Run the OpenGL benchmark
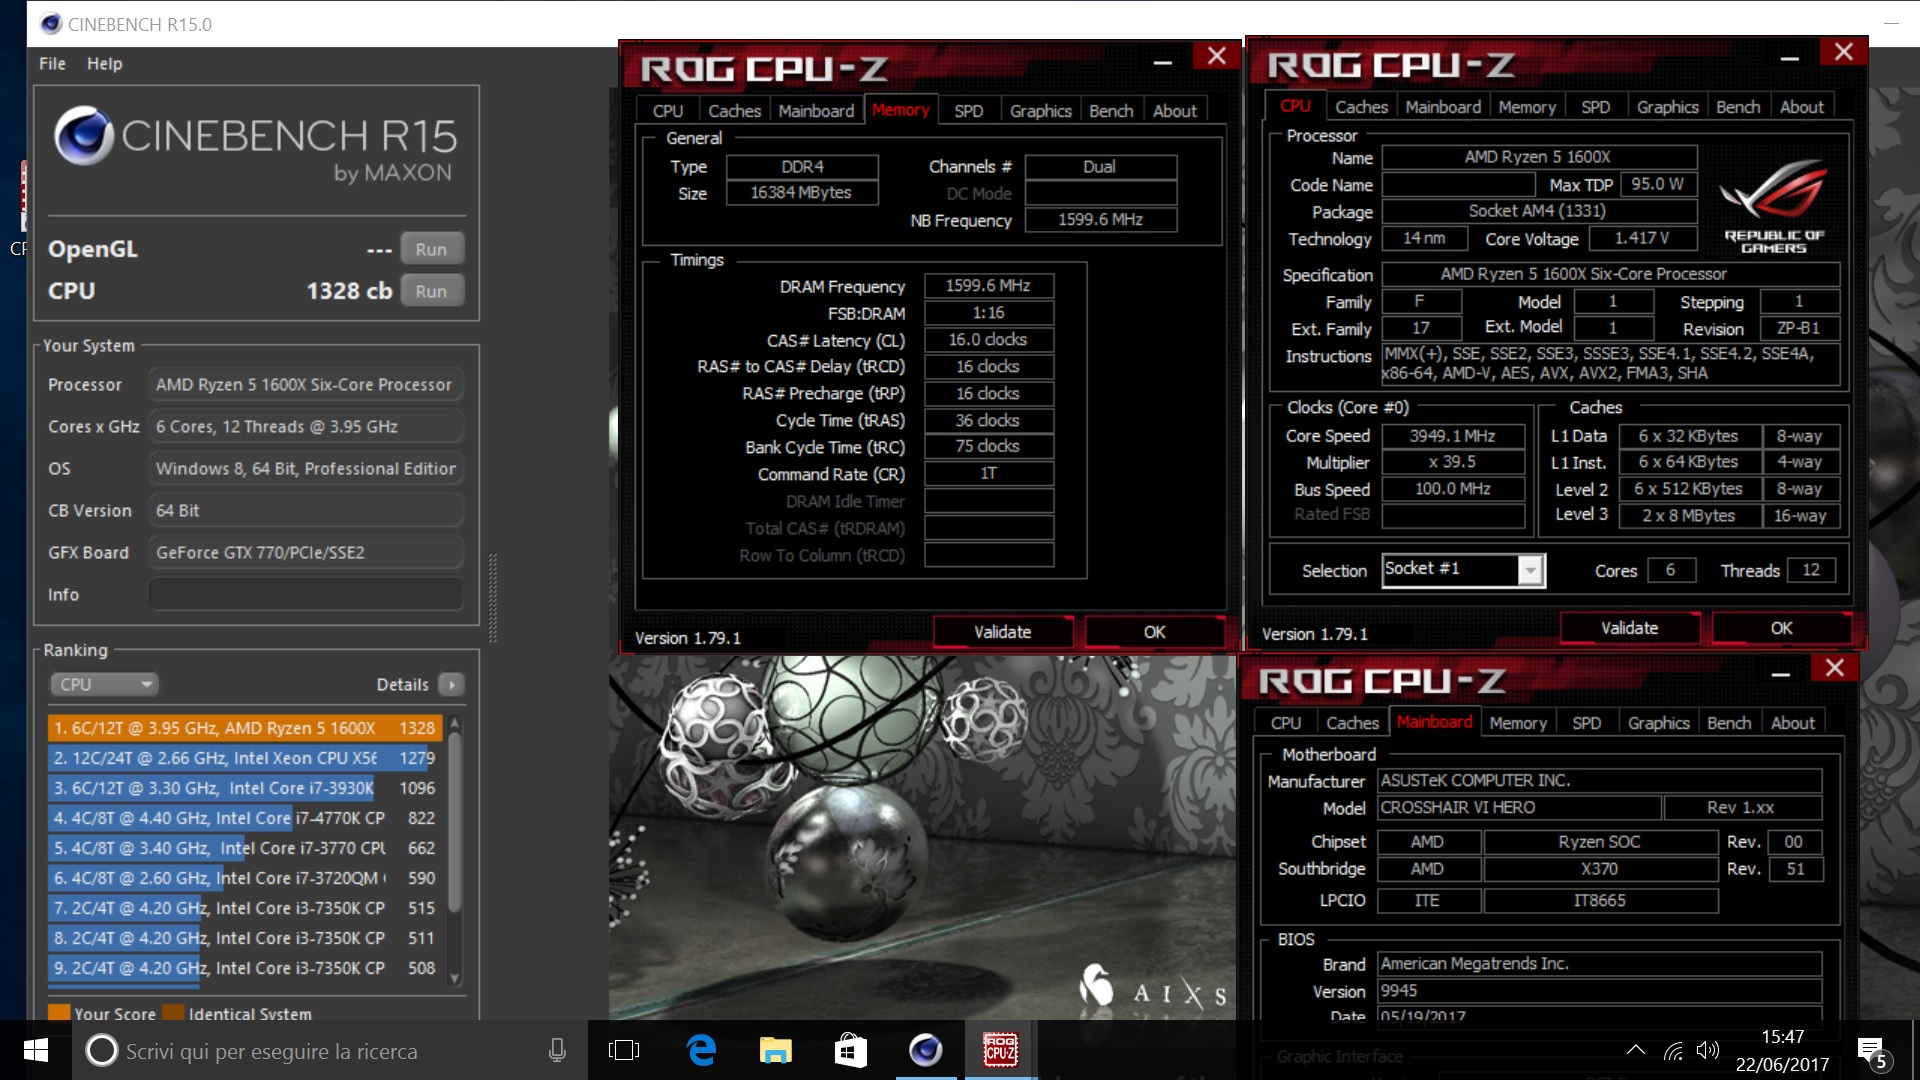Image resolution: width=1920 pixels, height=1080 pixels. (431, 249)
